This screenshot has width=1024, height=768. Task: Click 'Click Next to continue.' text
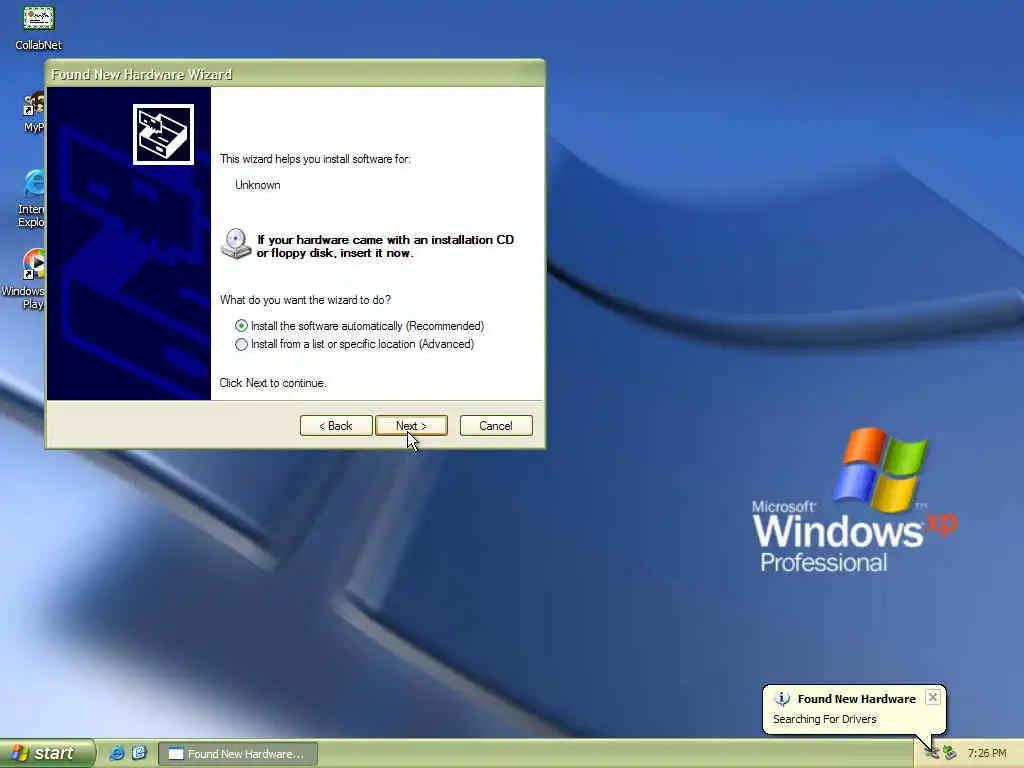(x=272, y=383)
